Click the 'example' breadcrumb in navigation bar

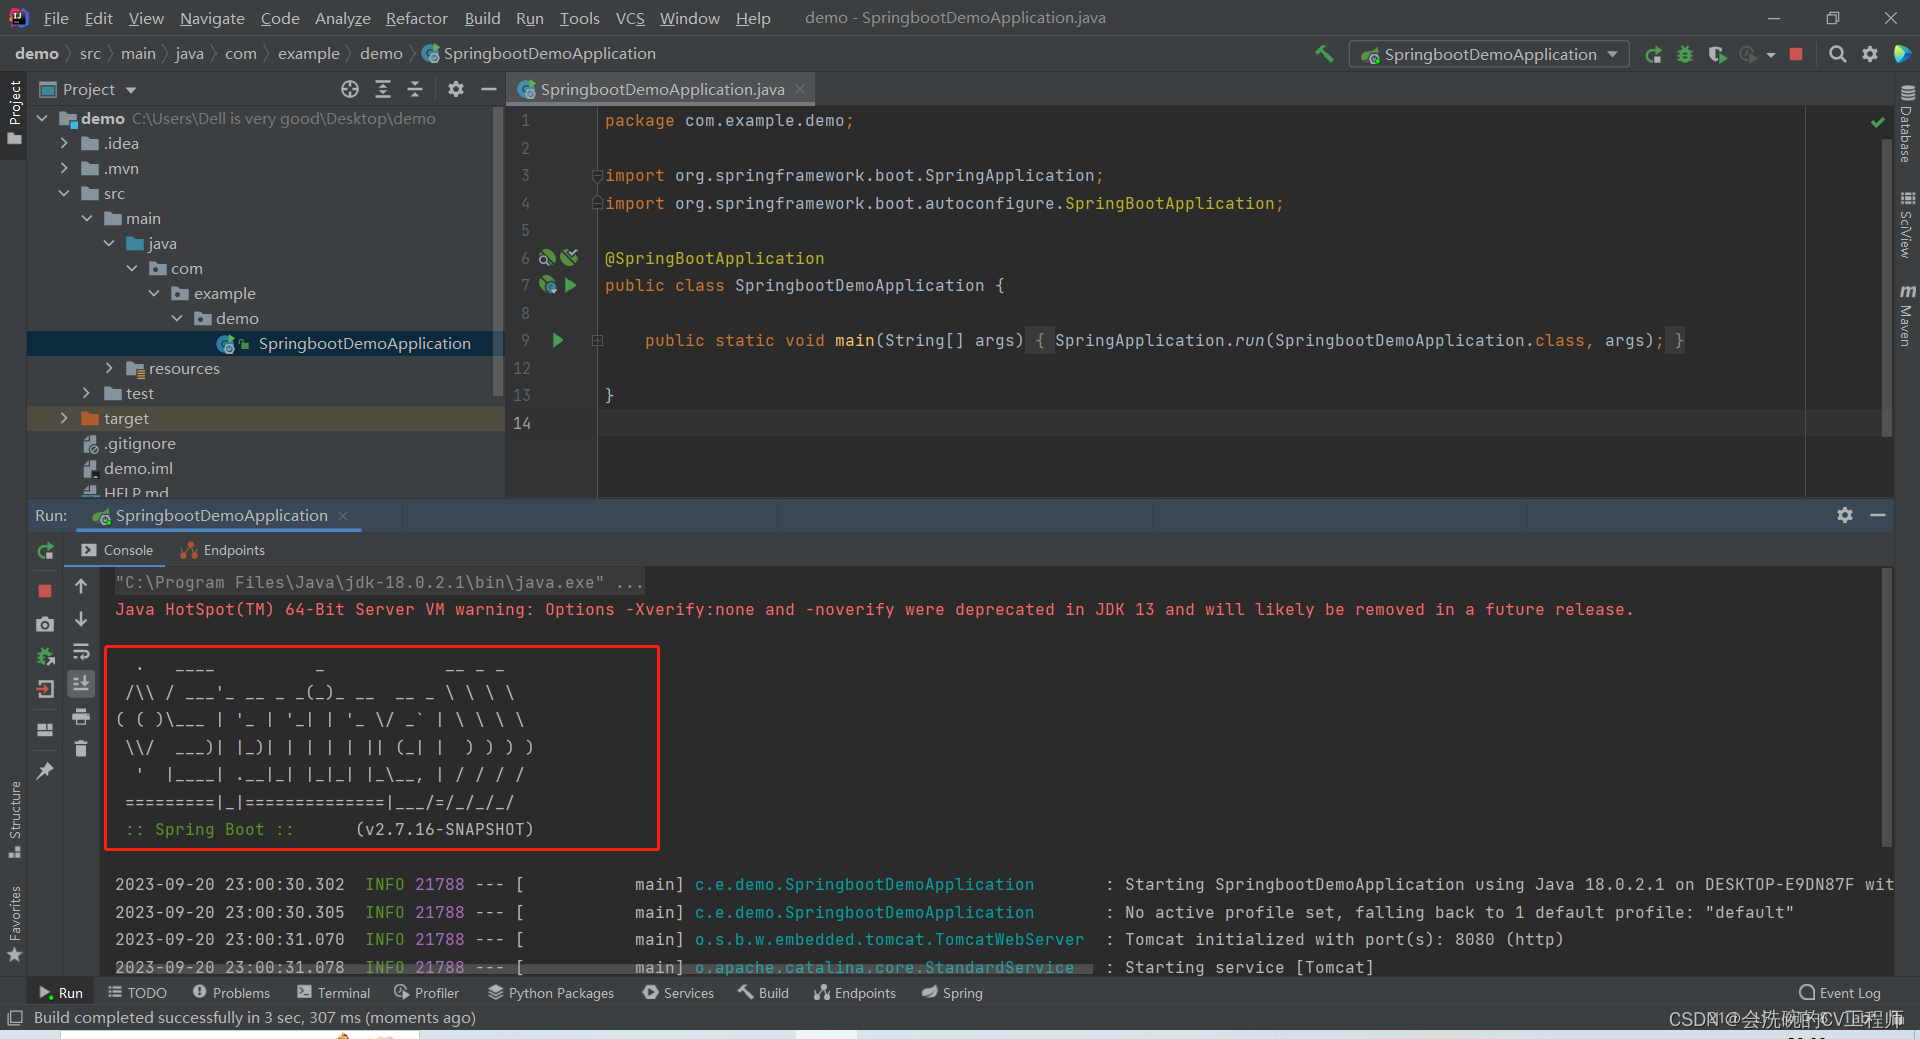pyautogui.click(x=308, y=53)
